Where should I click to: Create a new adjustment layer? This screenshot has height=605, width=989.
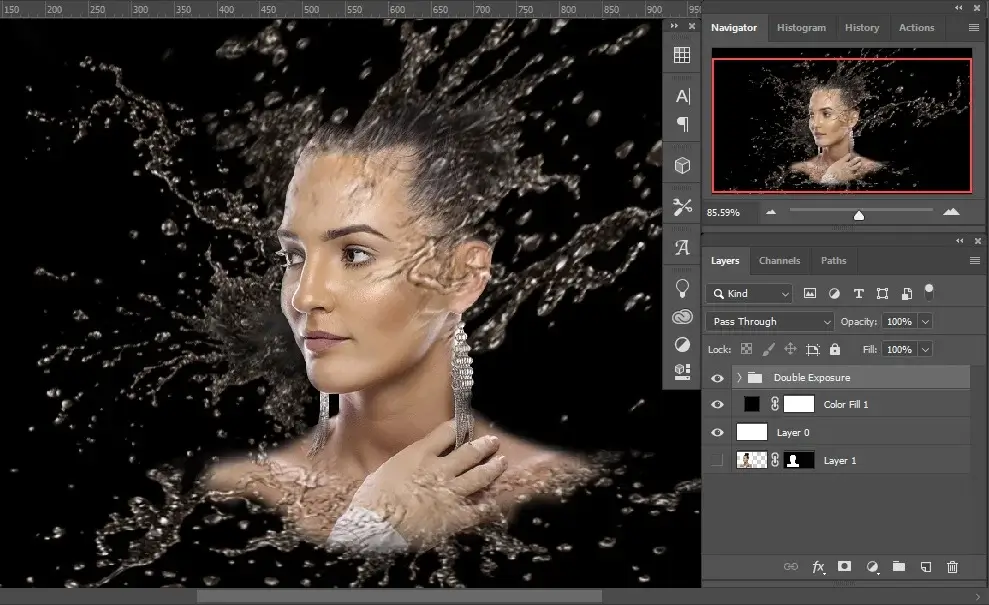pos(871,566)
